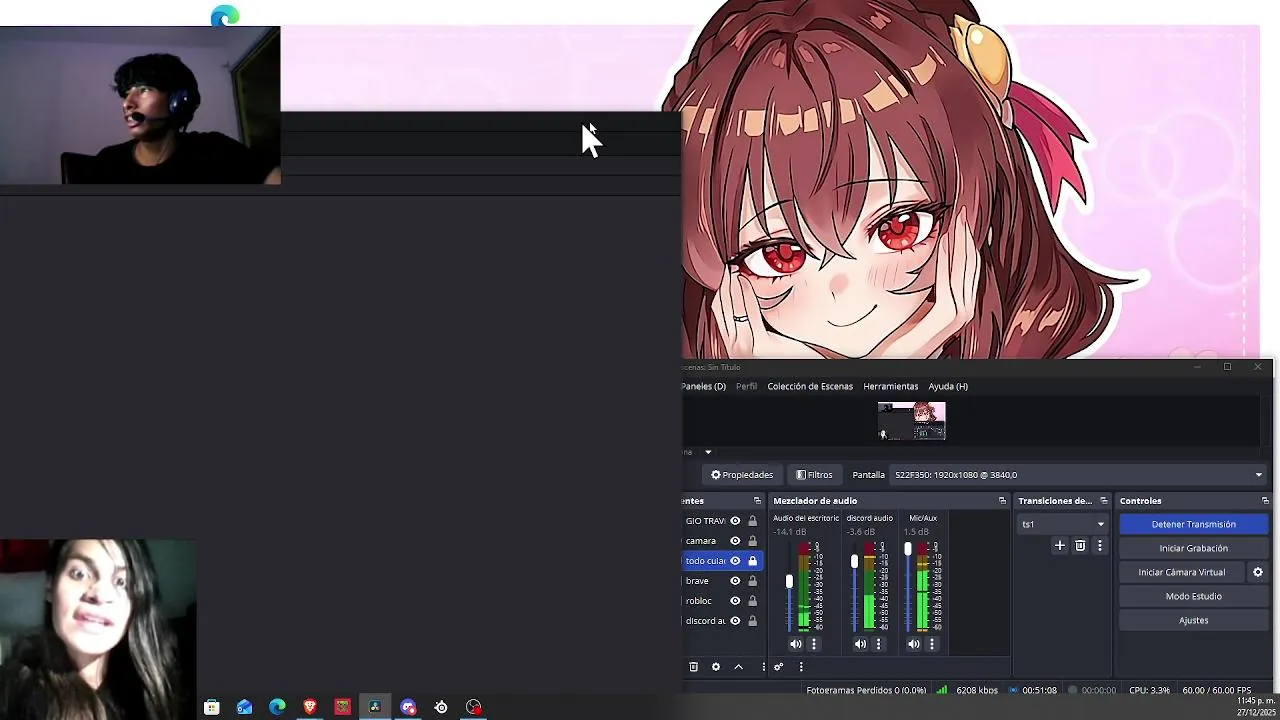The width and height of the screenshot is (1280, 720).
Task: Open options menu for discord audio channel
Action: click(x=878, y=644)
